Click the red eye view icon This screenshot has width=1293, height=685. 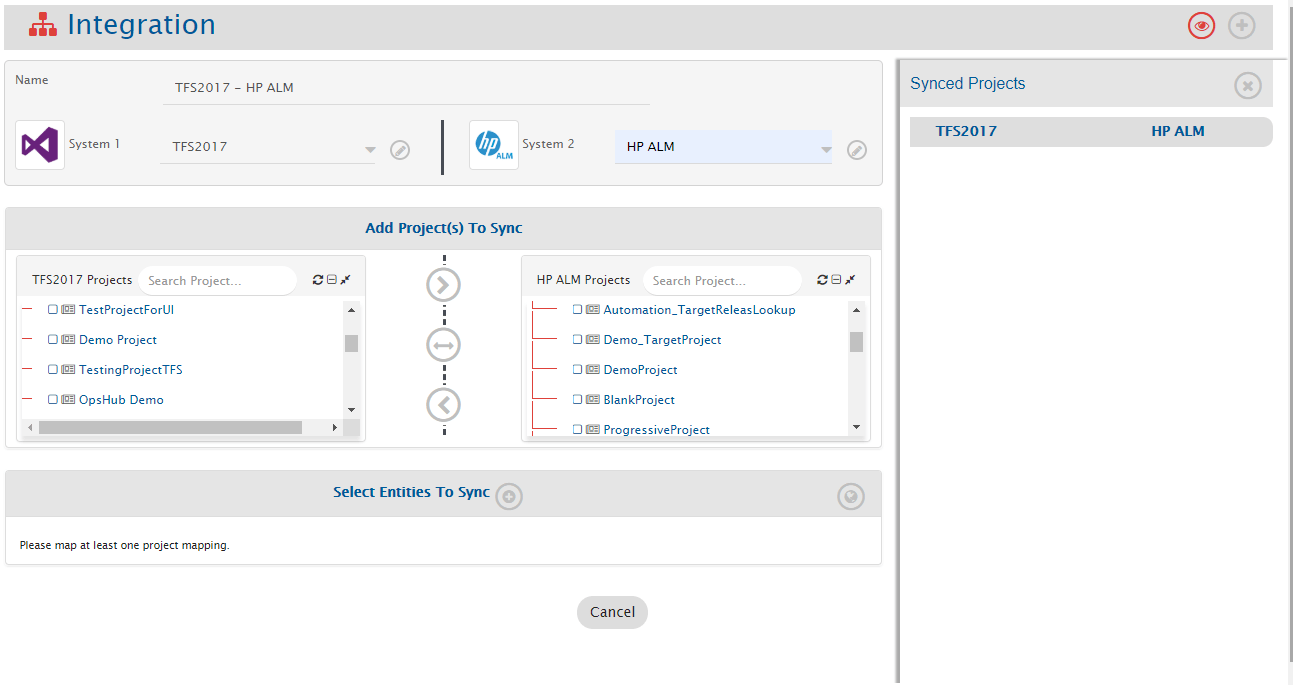coord(1201,26)
